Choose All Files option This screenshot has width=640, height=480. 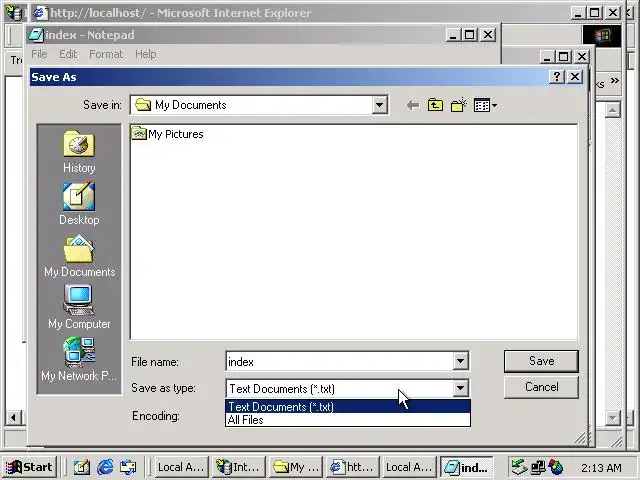pyautogui.click(x=348, y=420)
